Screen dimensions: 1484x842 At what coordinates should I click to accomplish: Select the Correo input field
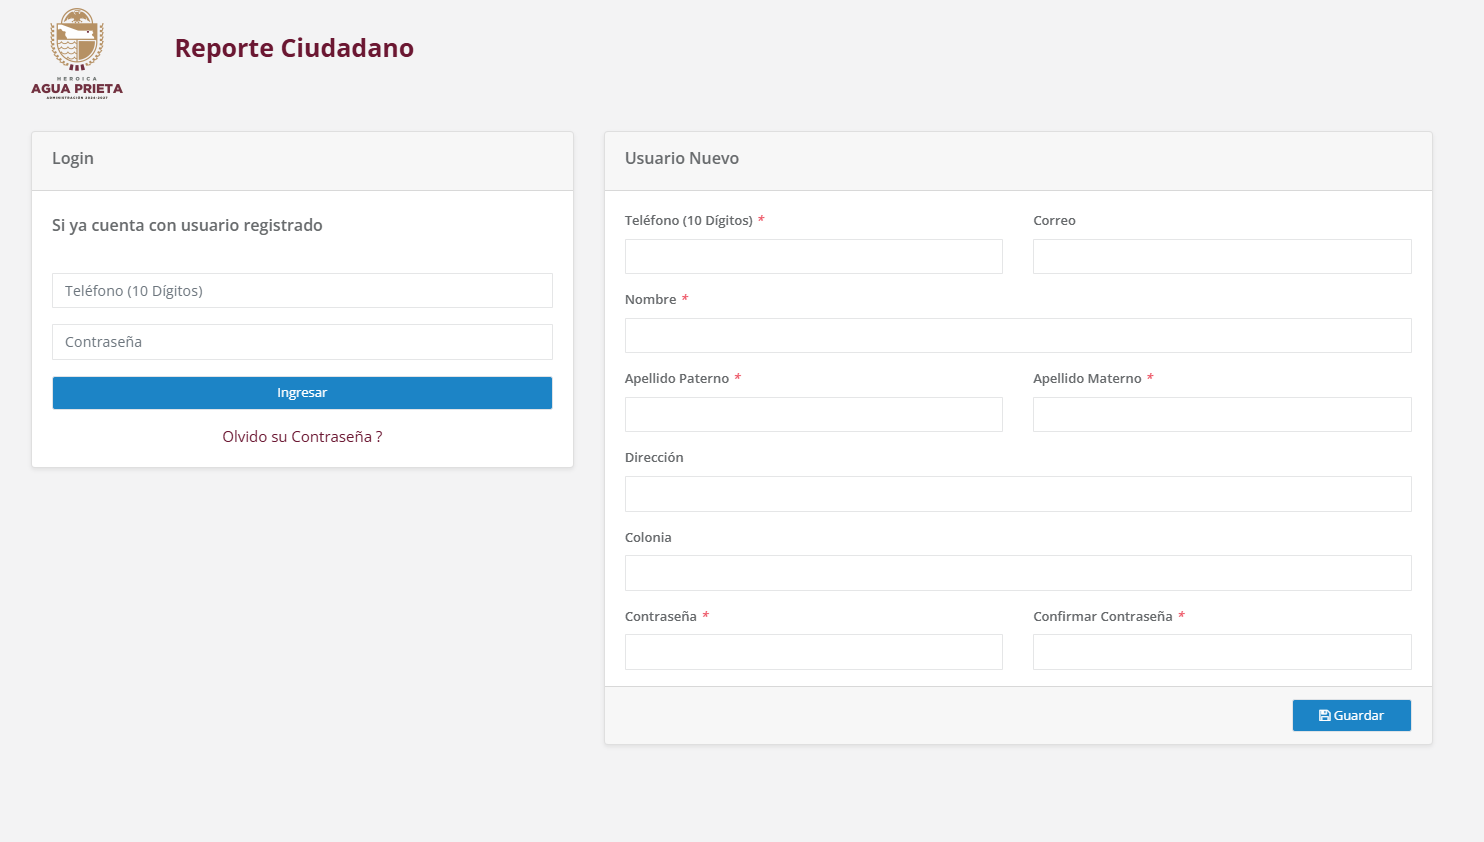(1221, 257)
